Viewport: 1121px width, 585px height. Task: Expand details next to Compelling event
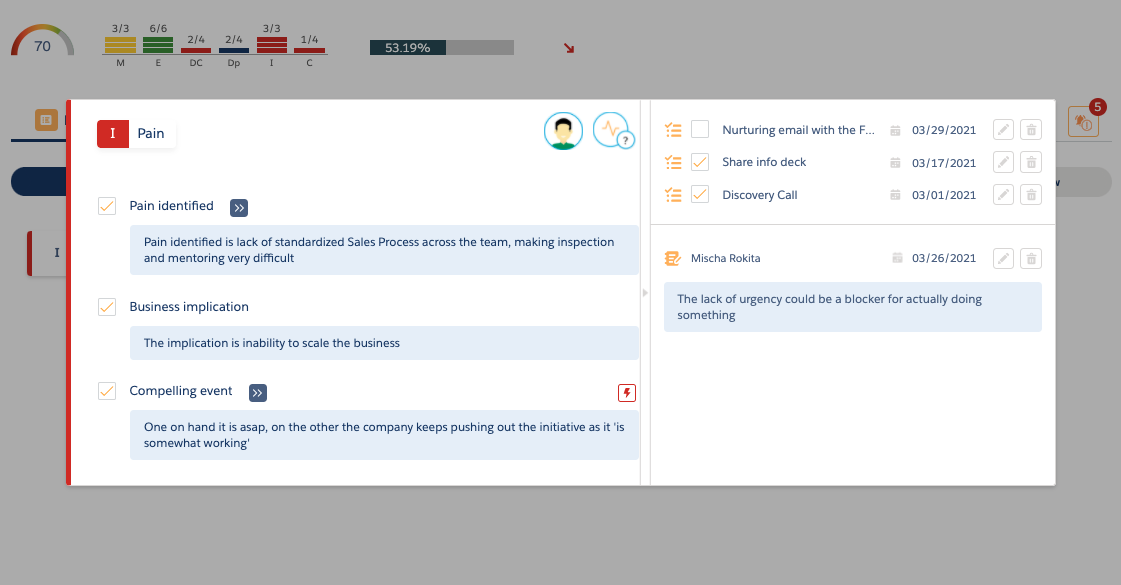258,393
